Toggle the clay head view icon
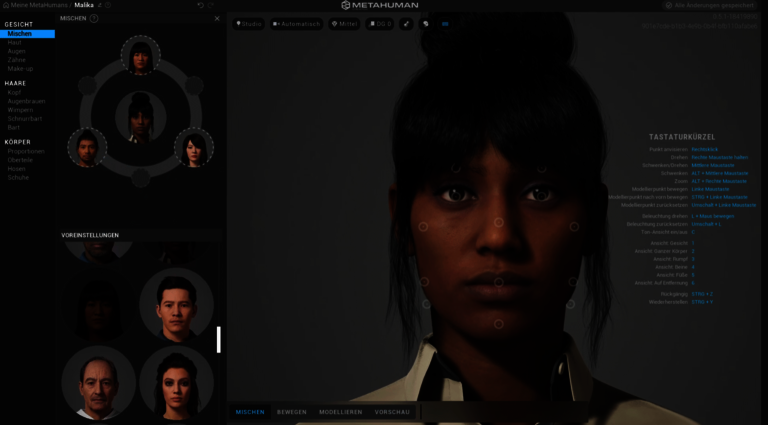The height and width of the screenshot is (425, 768). 426,24
